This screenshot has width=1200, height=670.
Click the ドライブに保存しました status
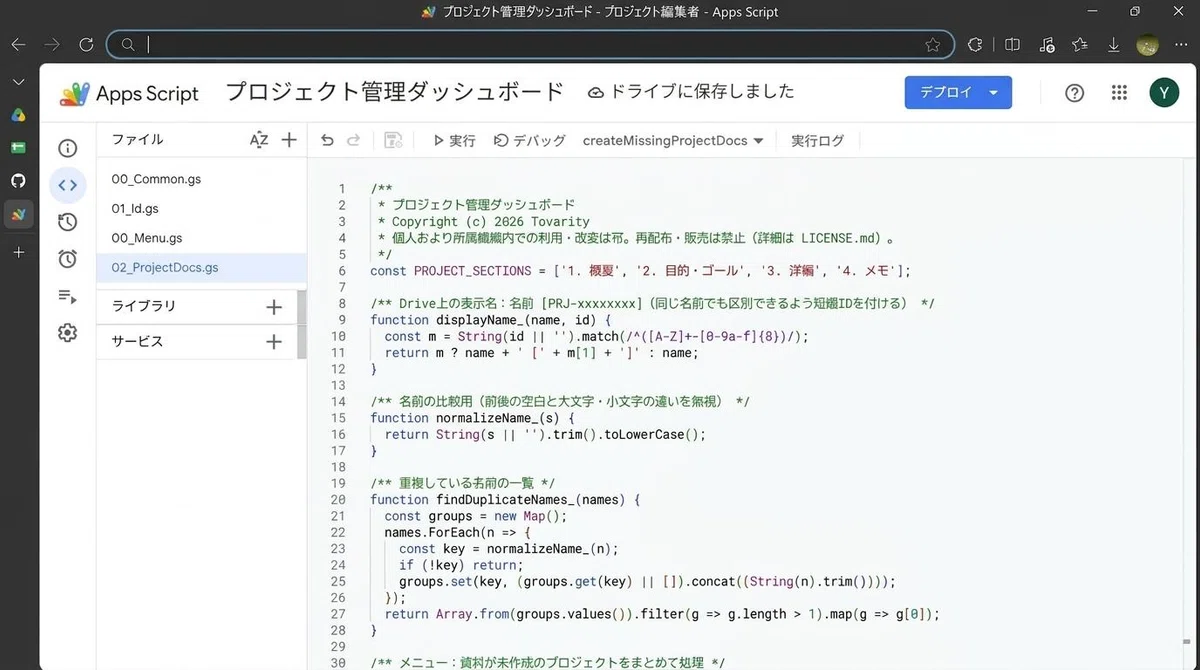point(691,92)
